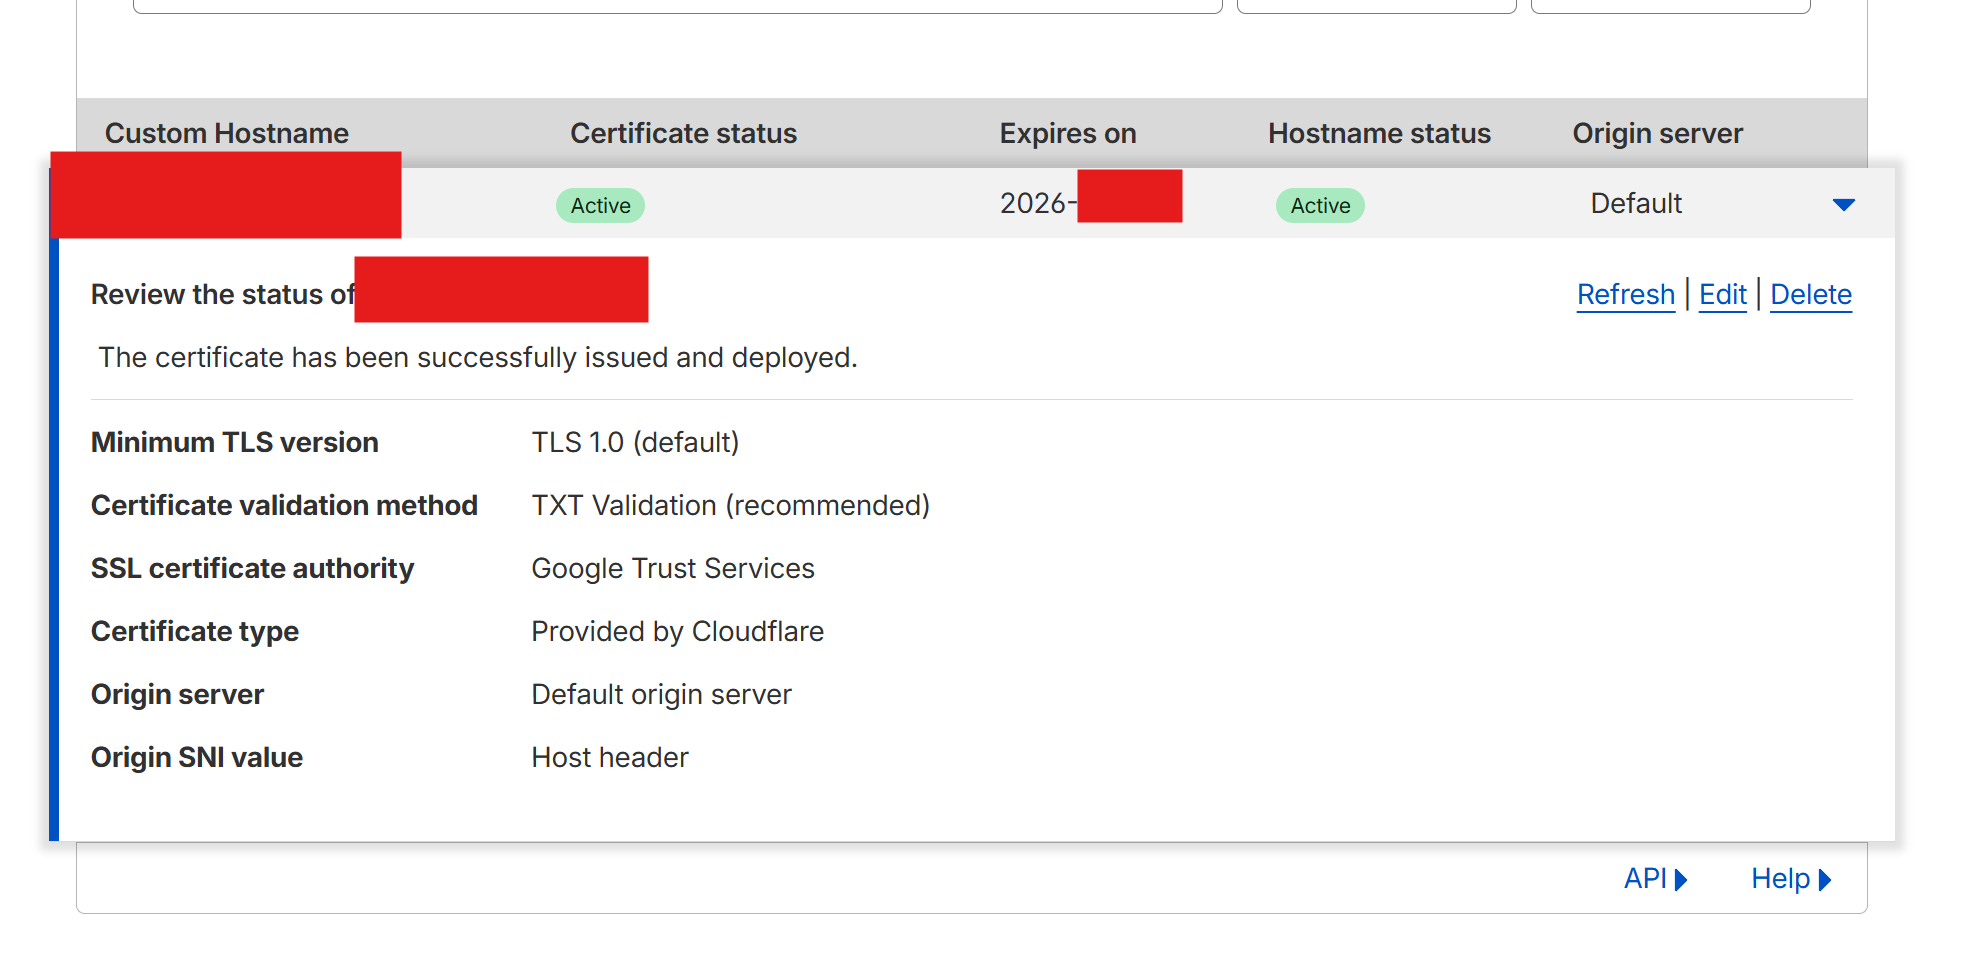Click the Delete hostname link
1984x957 pixels.
point(1810,295)
